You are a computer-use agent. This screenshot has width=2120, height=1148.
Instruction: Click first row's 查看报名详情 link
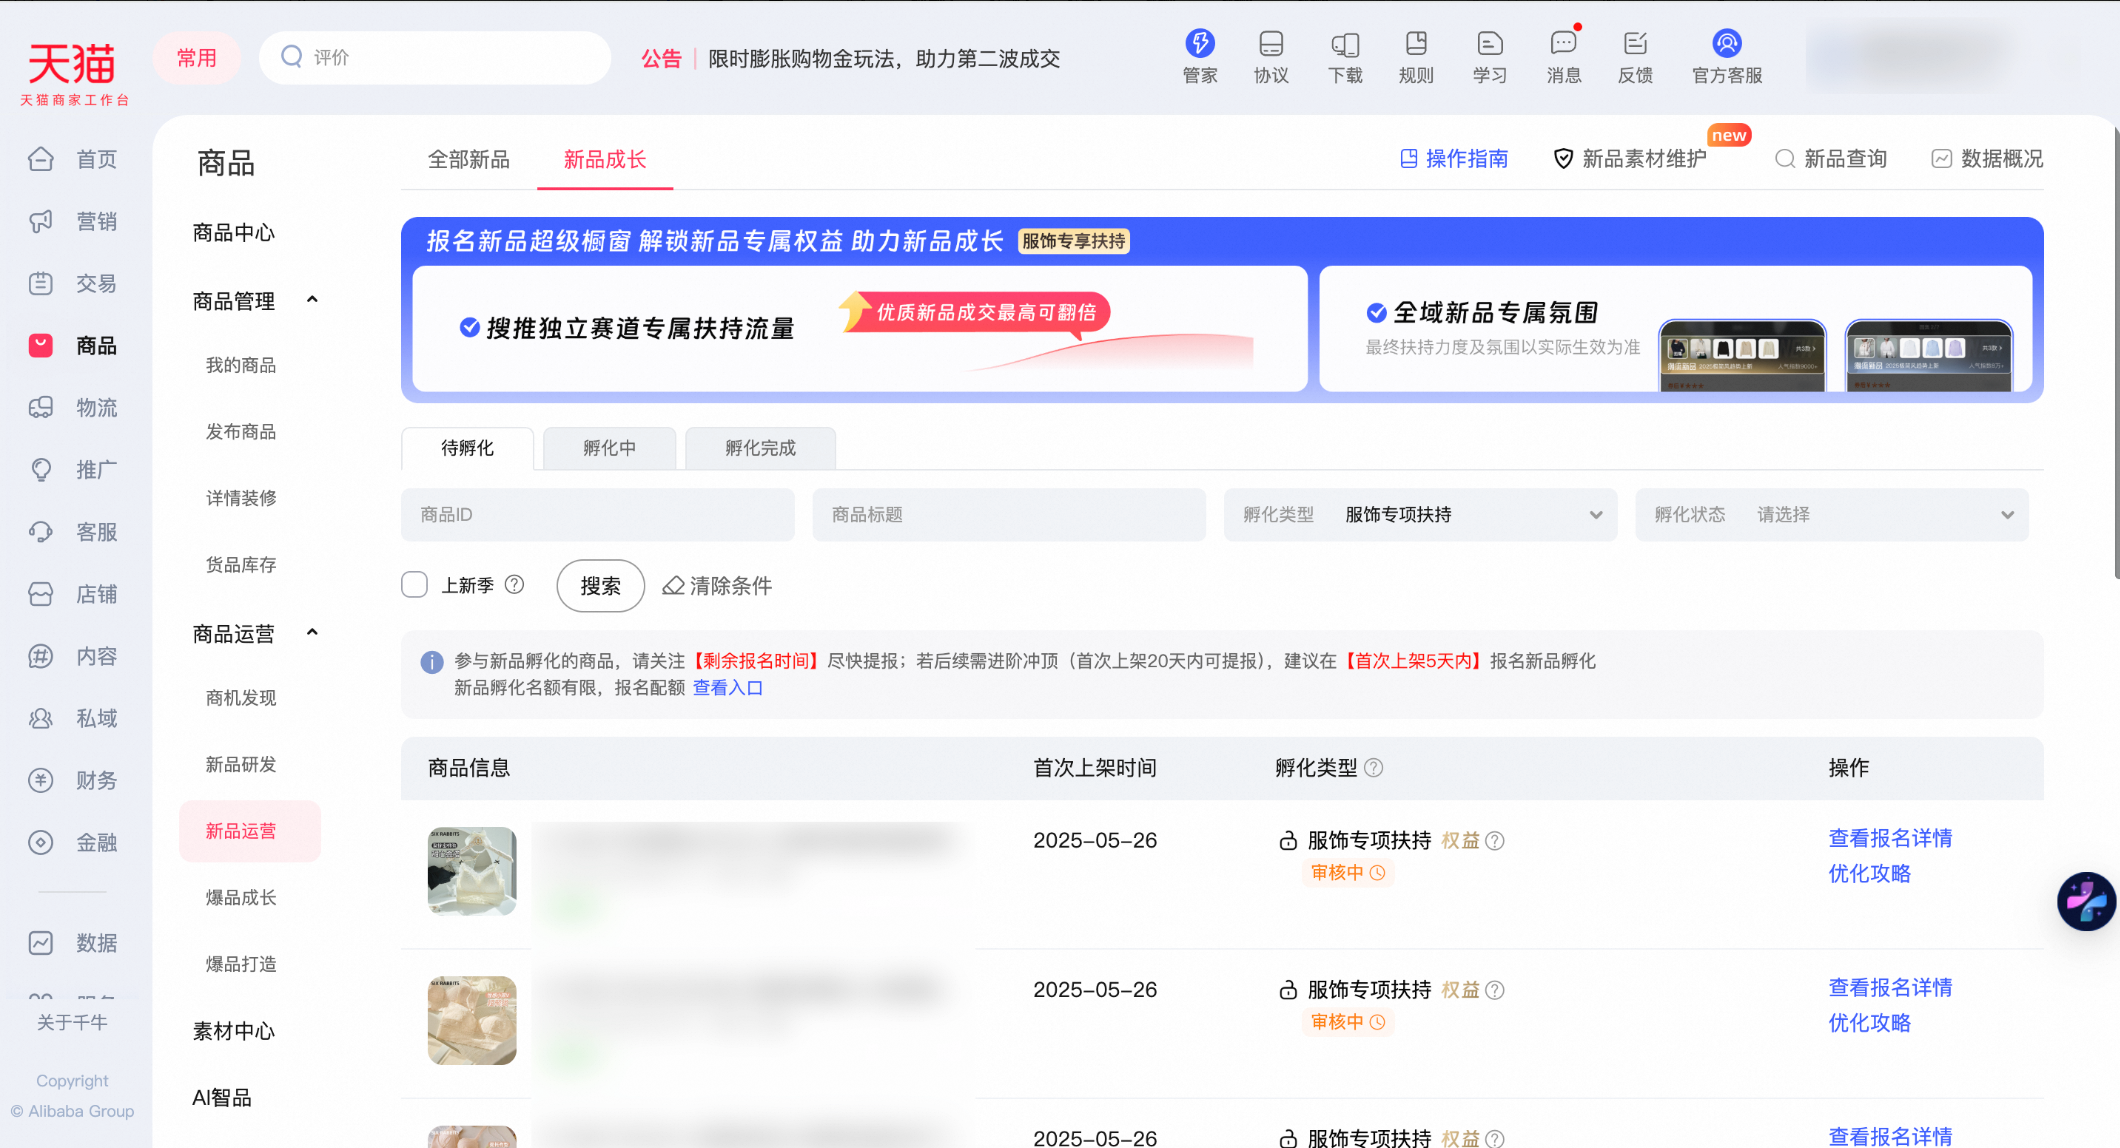[1890, 838]
